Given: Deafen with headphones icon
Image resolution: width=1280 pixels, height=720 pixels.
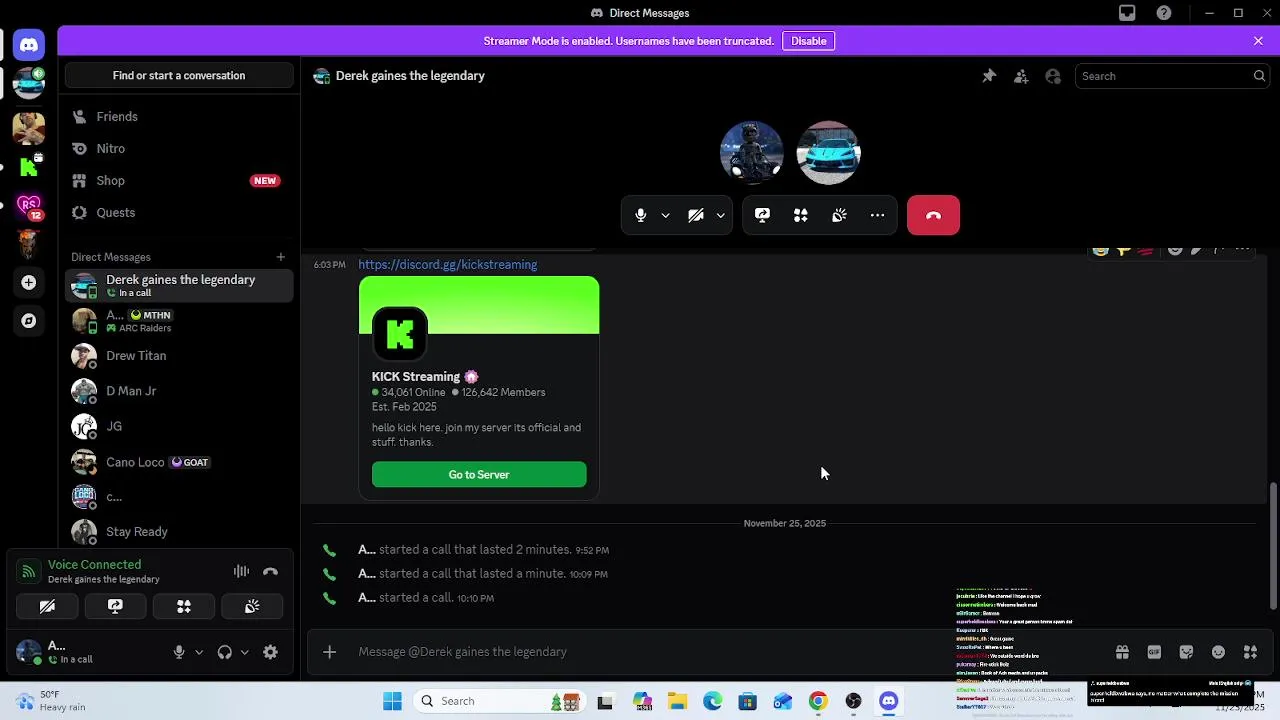Looking at the screenshot, I should (x=225, y=652).
